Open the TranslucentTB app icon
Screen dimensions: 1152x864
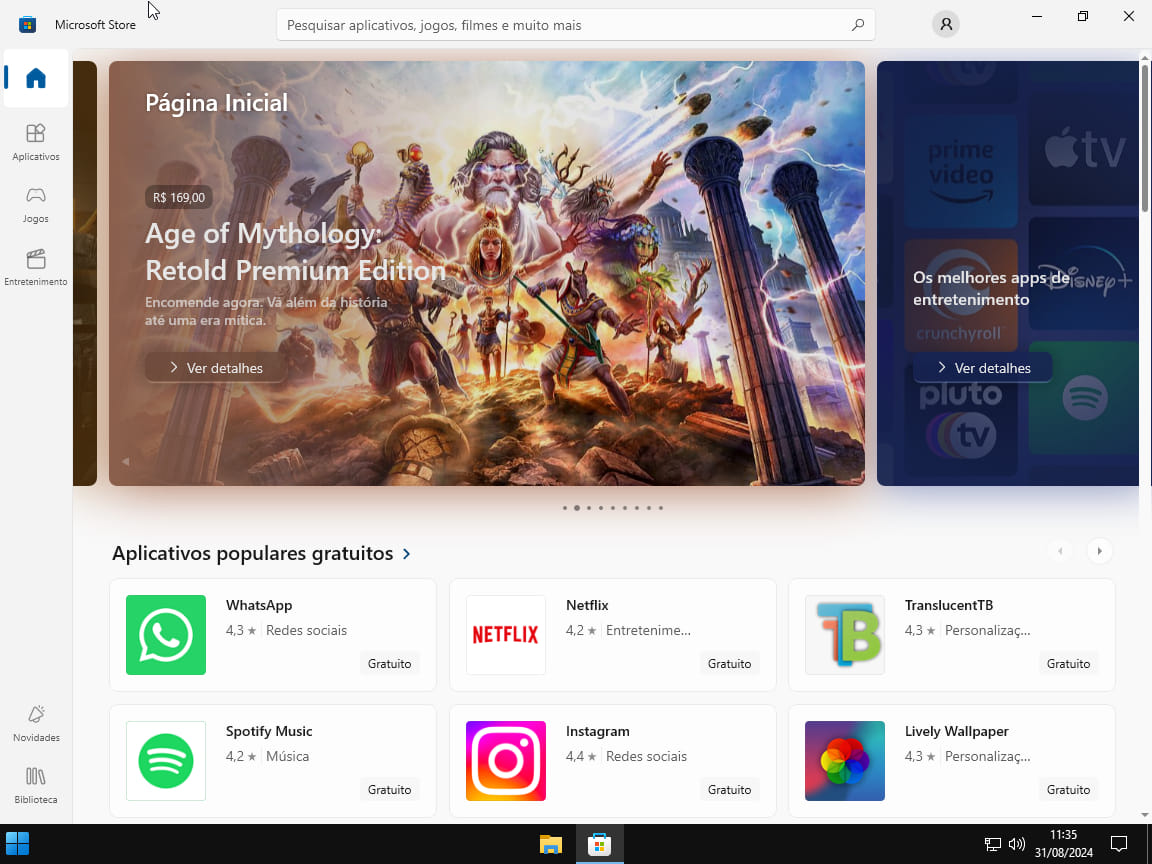tap(844, 635)
